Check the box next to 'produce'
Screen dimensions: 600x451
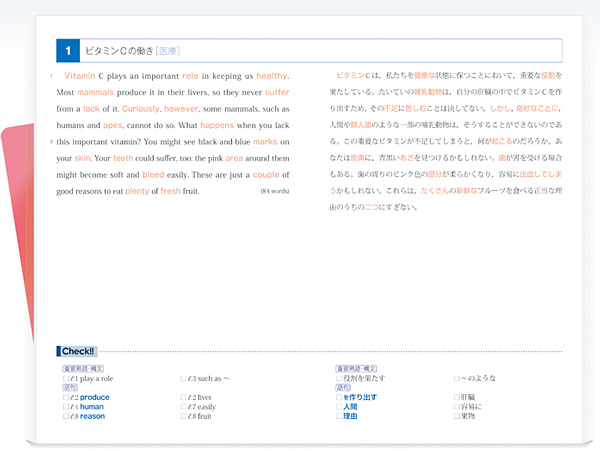[65, 398]
